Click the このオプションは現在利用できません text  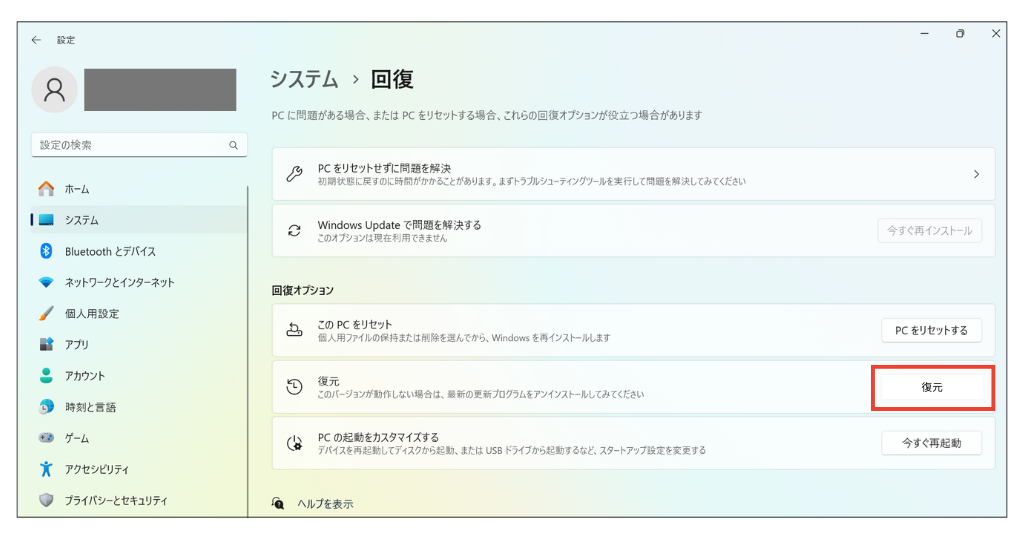[x=382, y=238]
